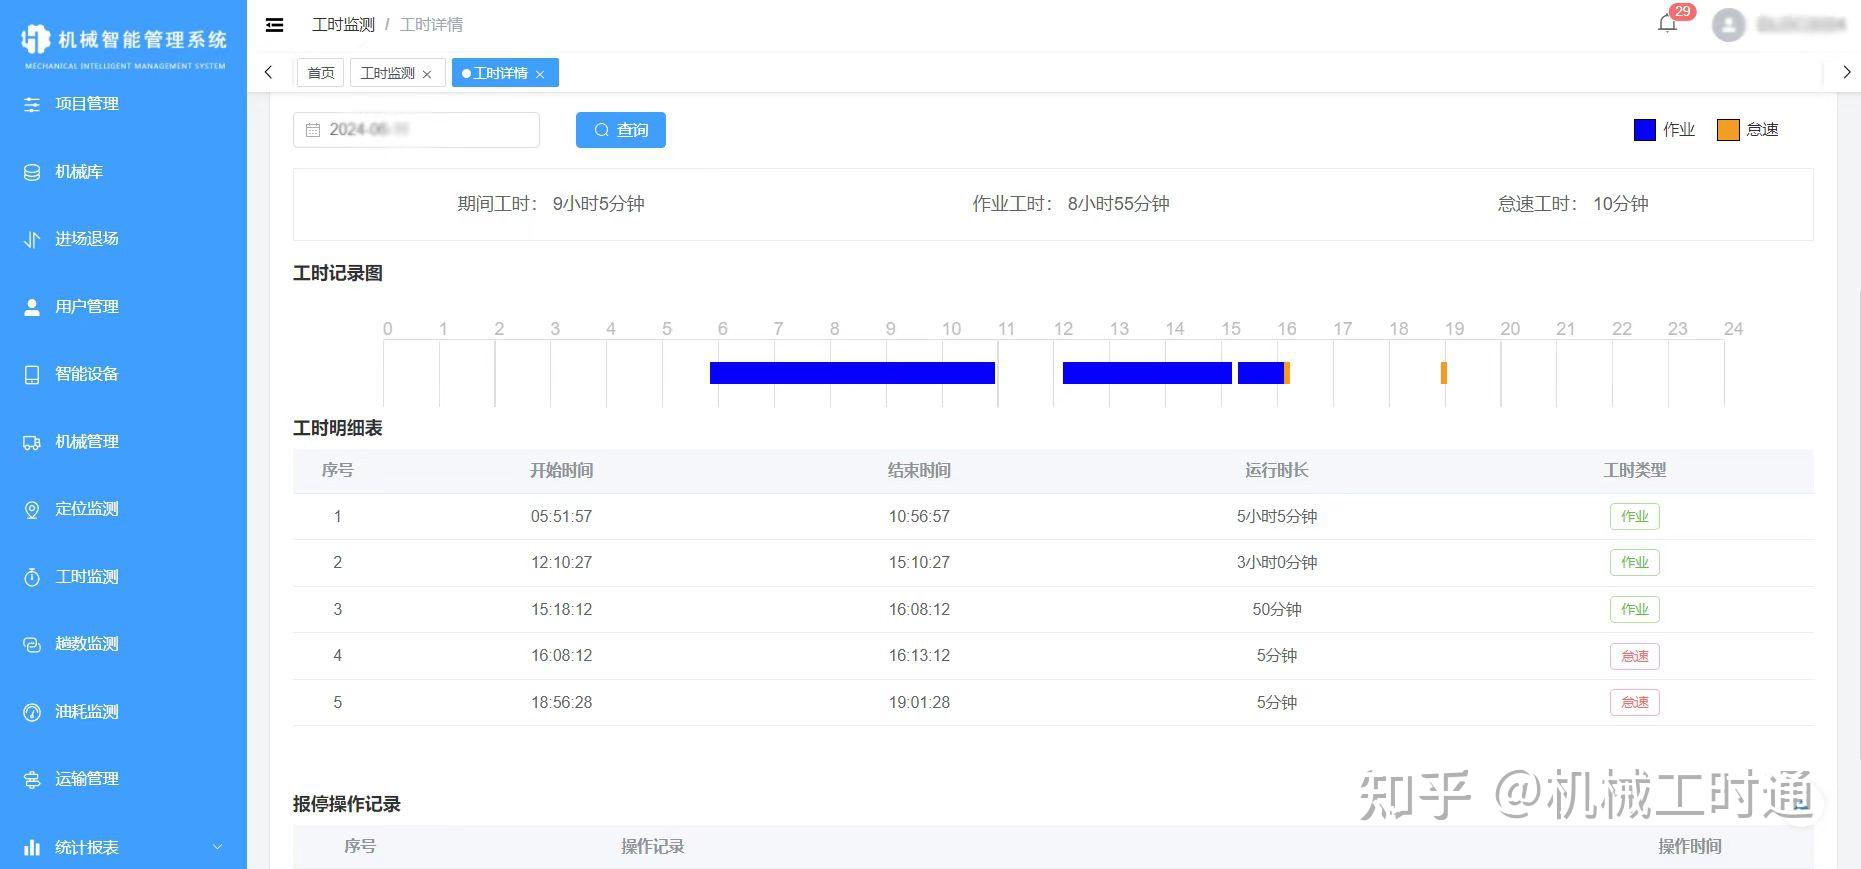Click the 作业工时 value 8小时55分钟

1118,204
